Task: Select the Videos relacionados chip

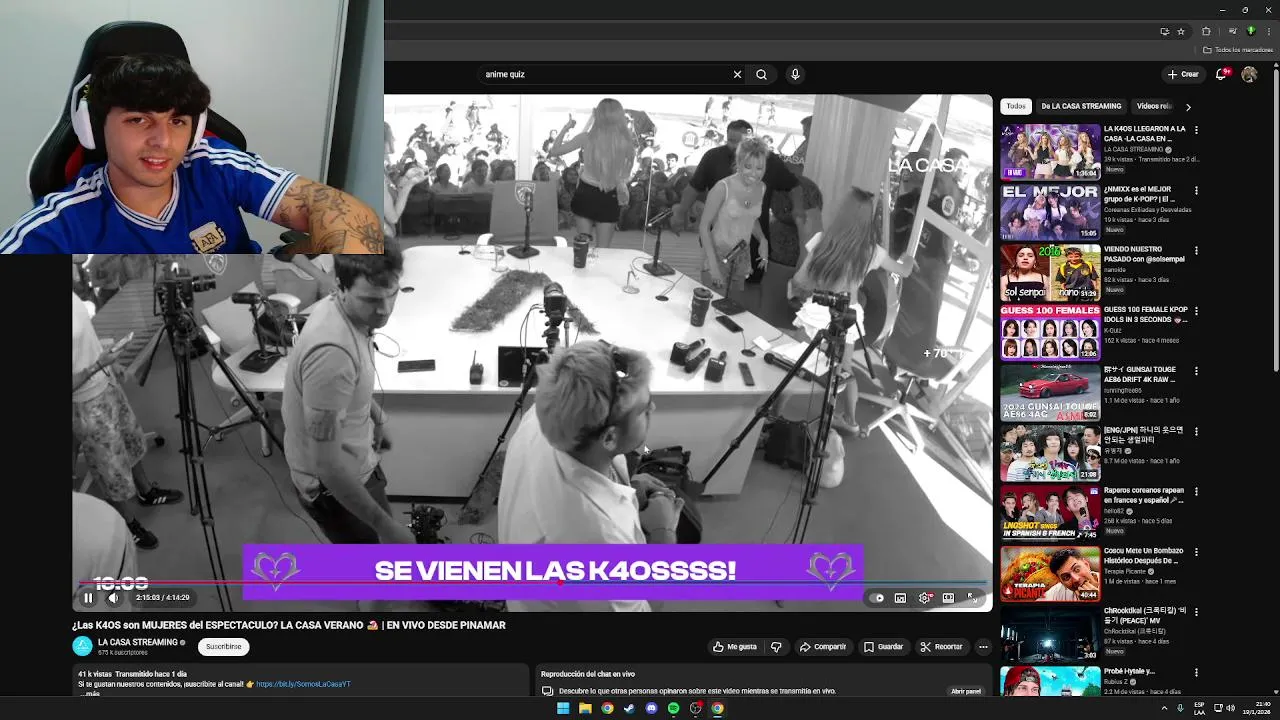Action: coord(1154,106)
